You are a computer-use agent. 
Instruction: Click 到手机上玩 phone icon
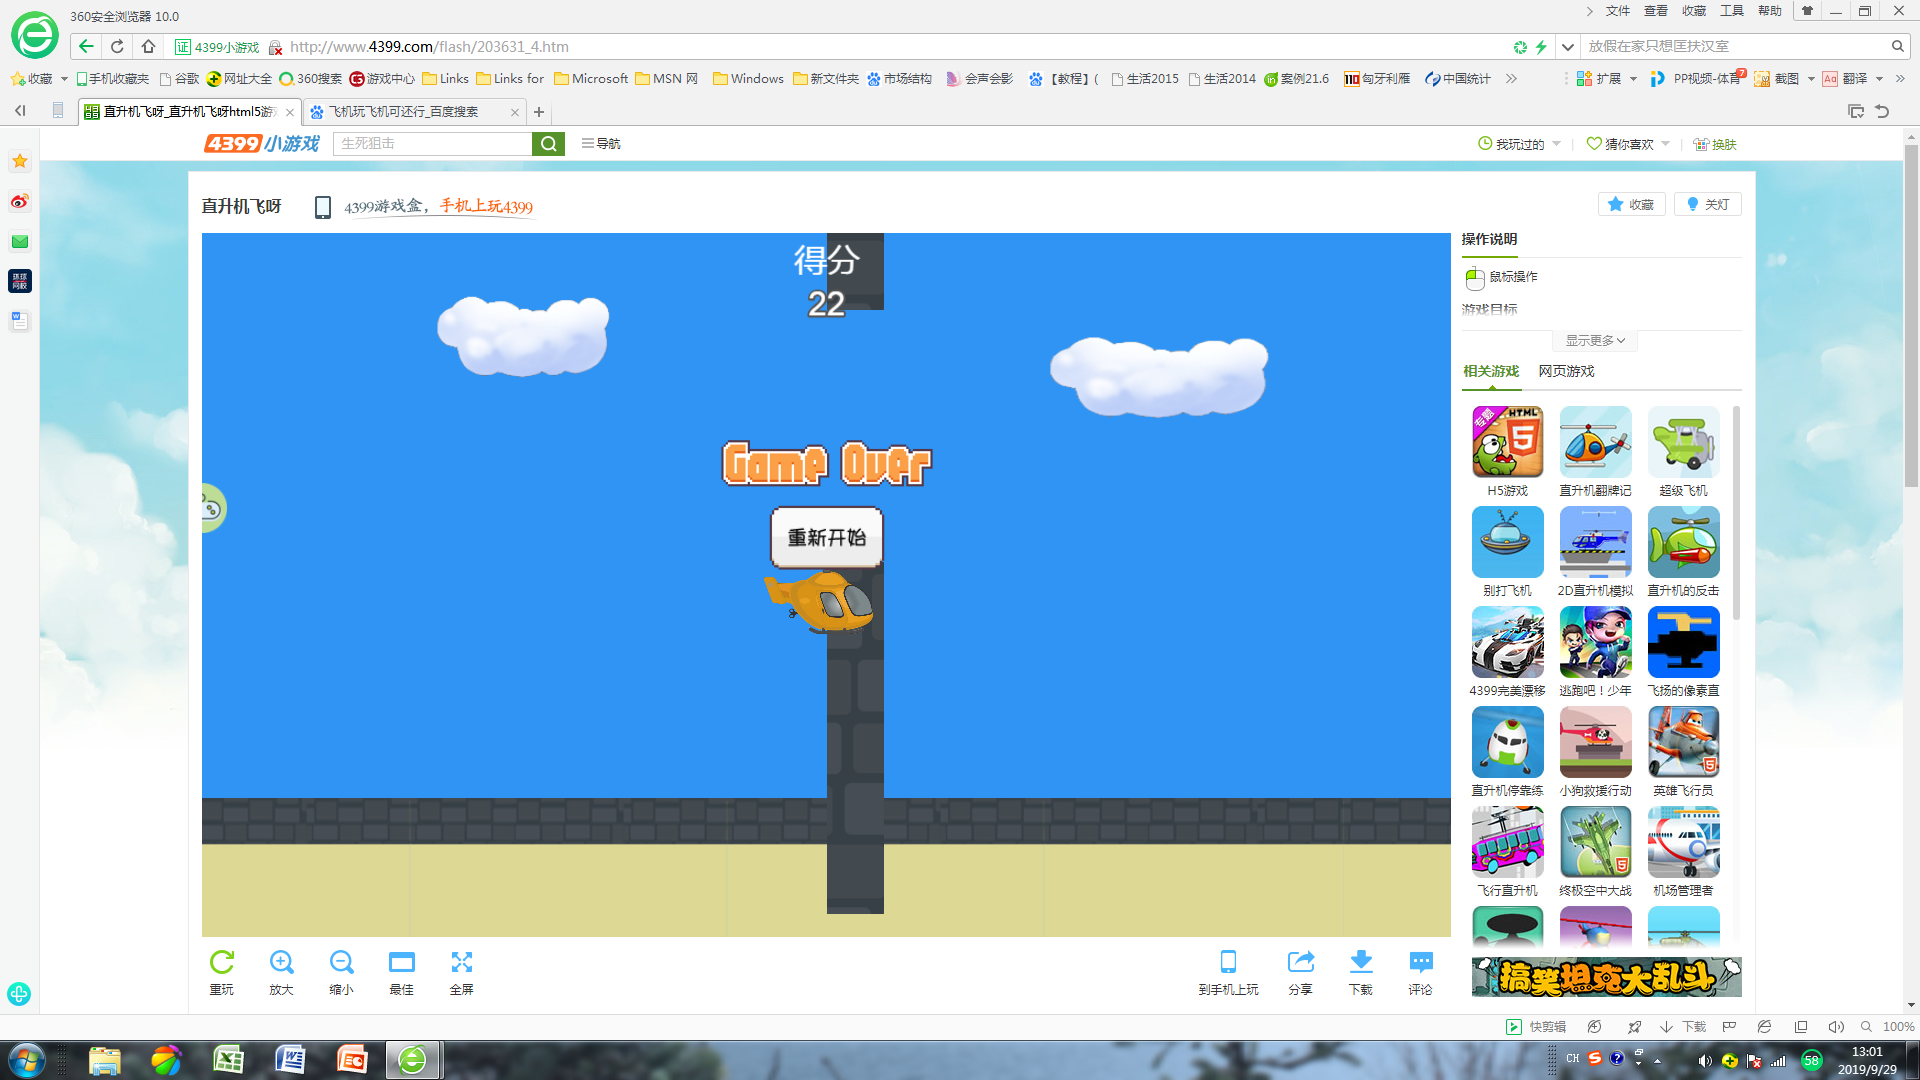pos(1228,962)
